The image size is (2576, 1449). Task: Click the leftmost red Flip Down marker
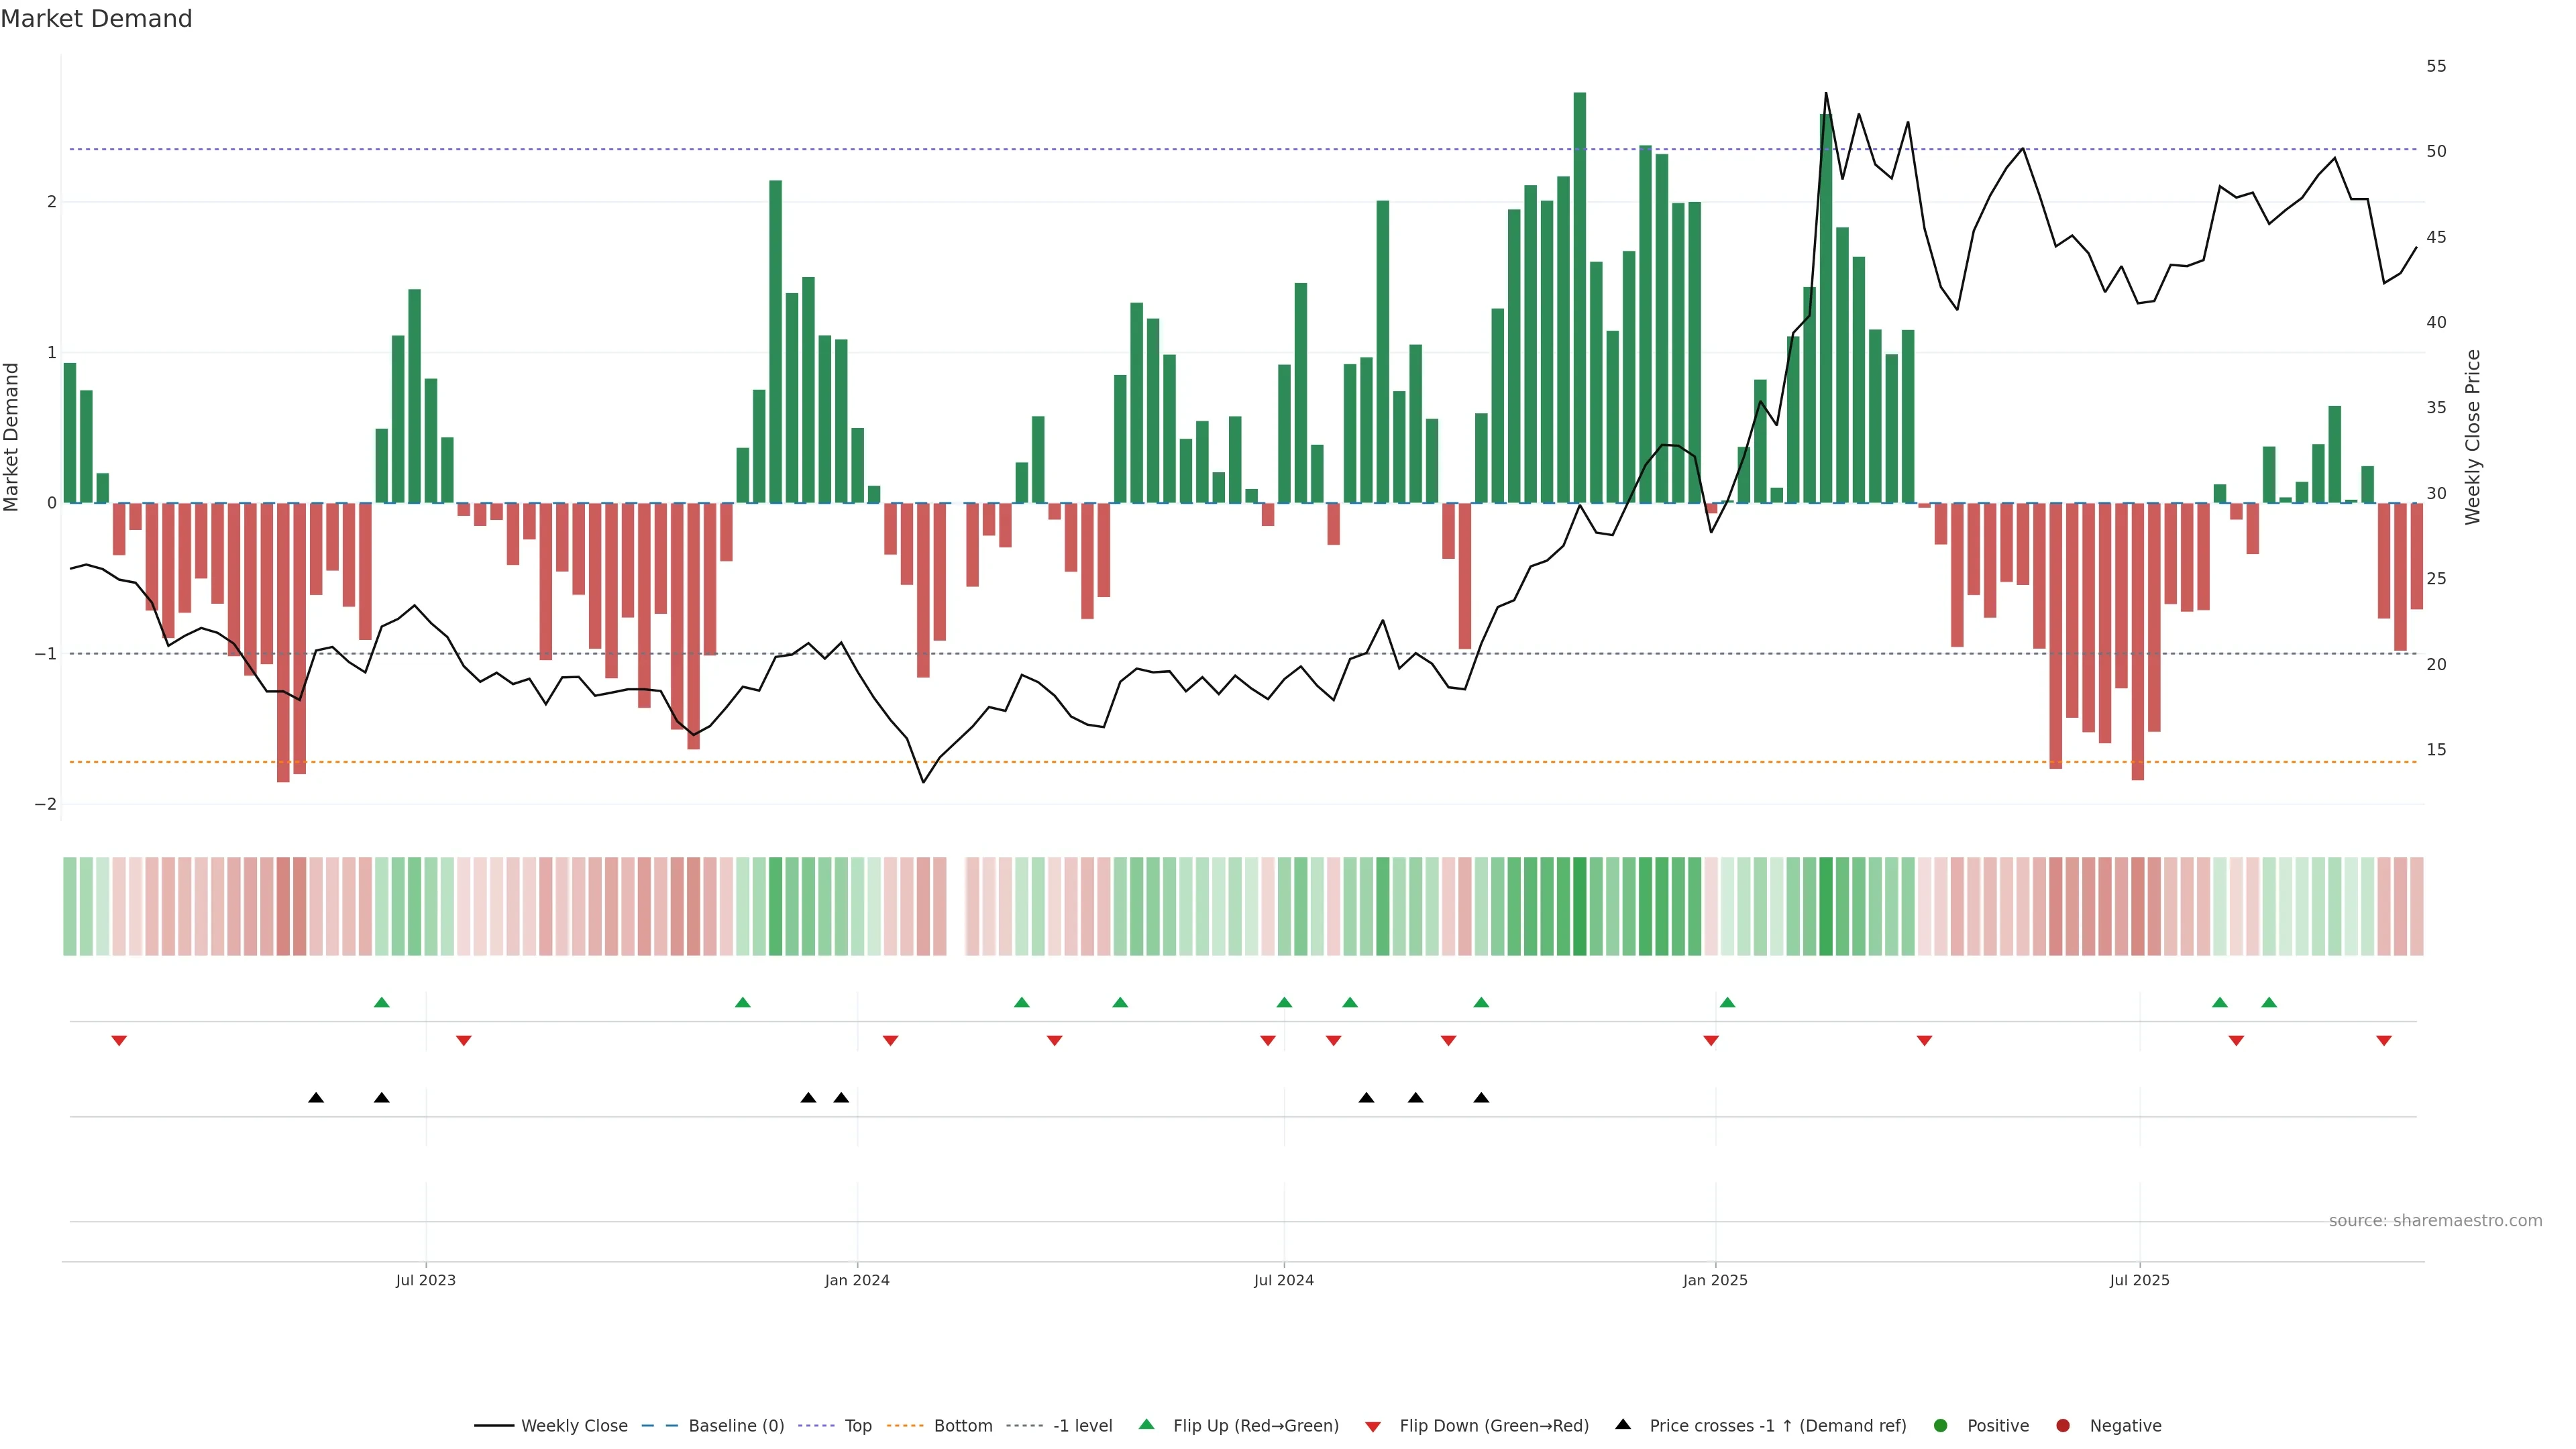point(119,1041)
